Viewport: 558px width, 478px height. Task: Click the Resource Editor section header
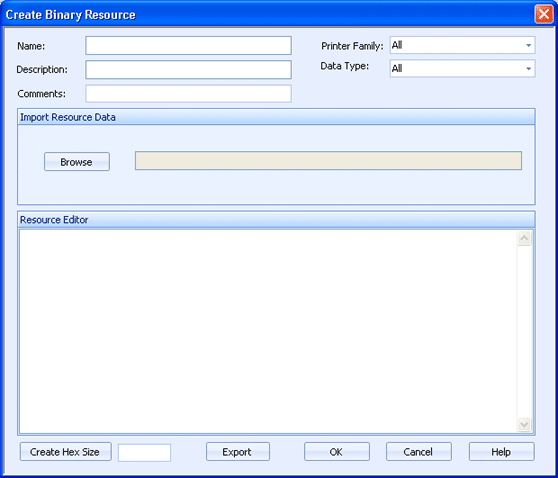pyautogui.click(x=276, y=220)
